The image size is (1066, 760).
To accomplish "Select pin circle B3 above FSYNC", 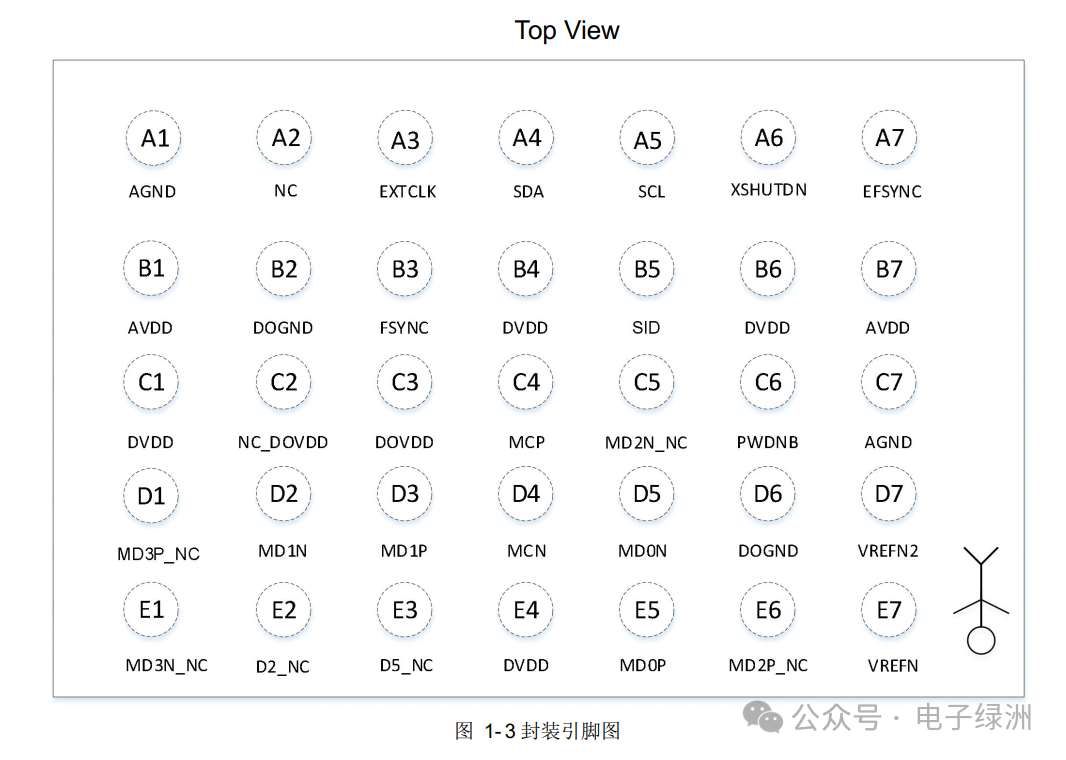I will pos(405,270).
